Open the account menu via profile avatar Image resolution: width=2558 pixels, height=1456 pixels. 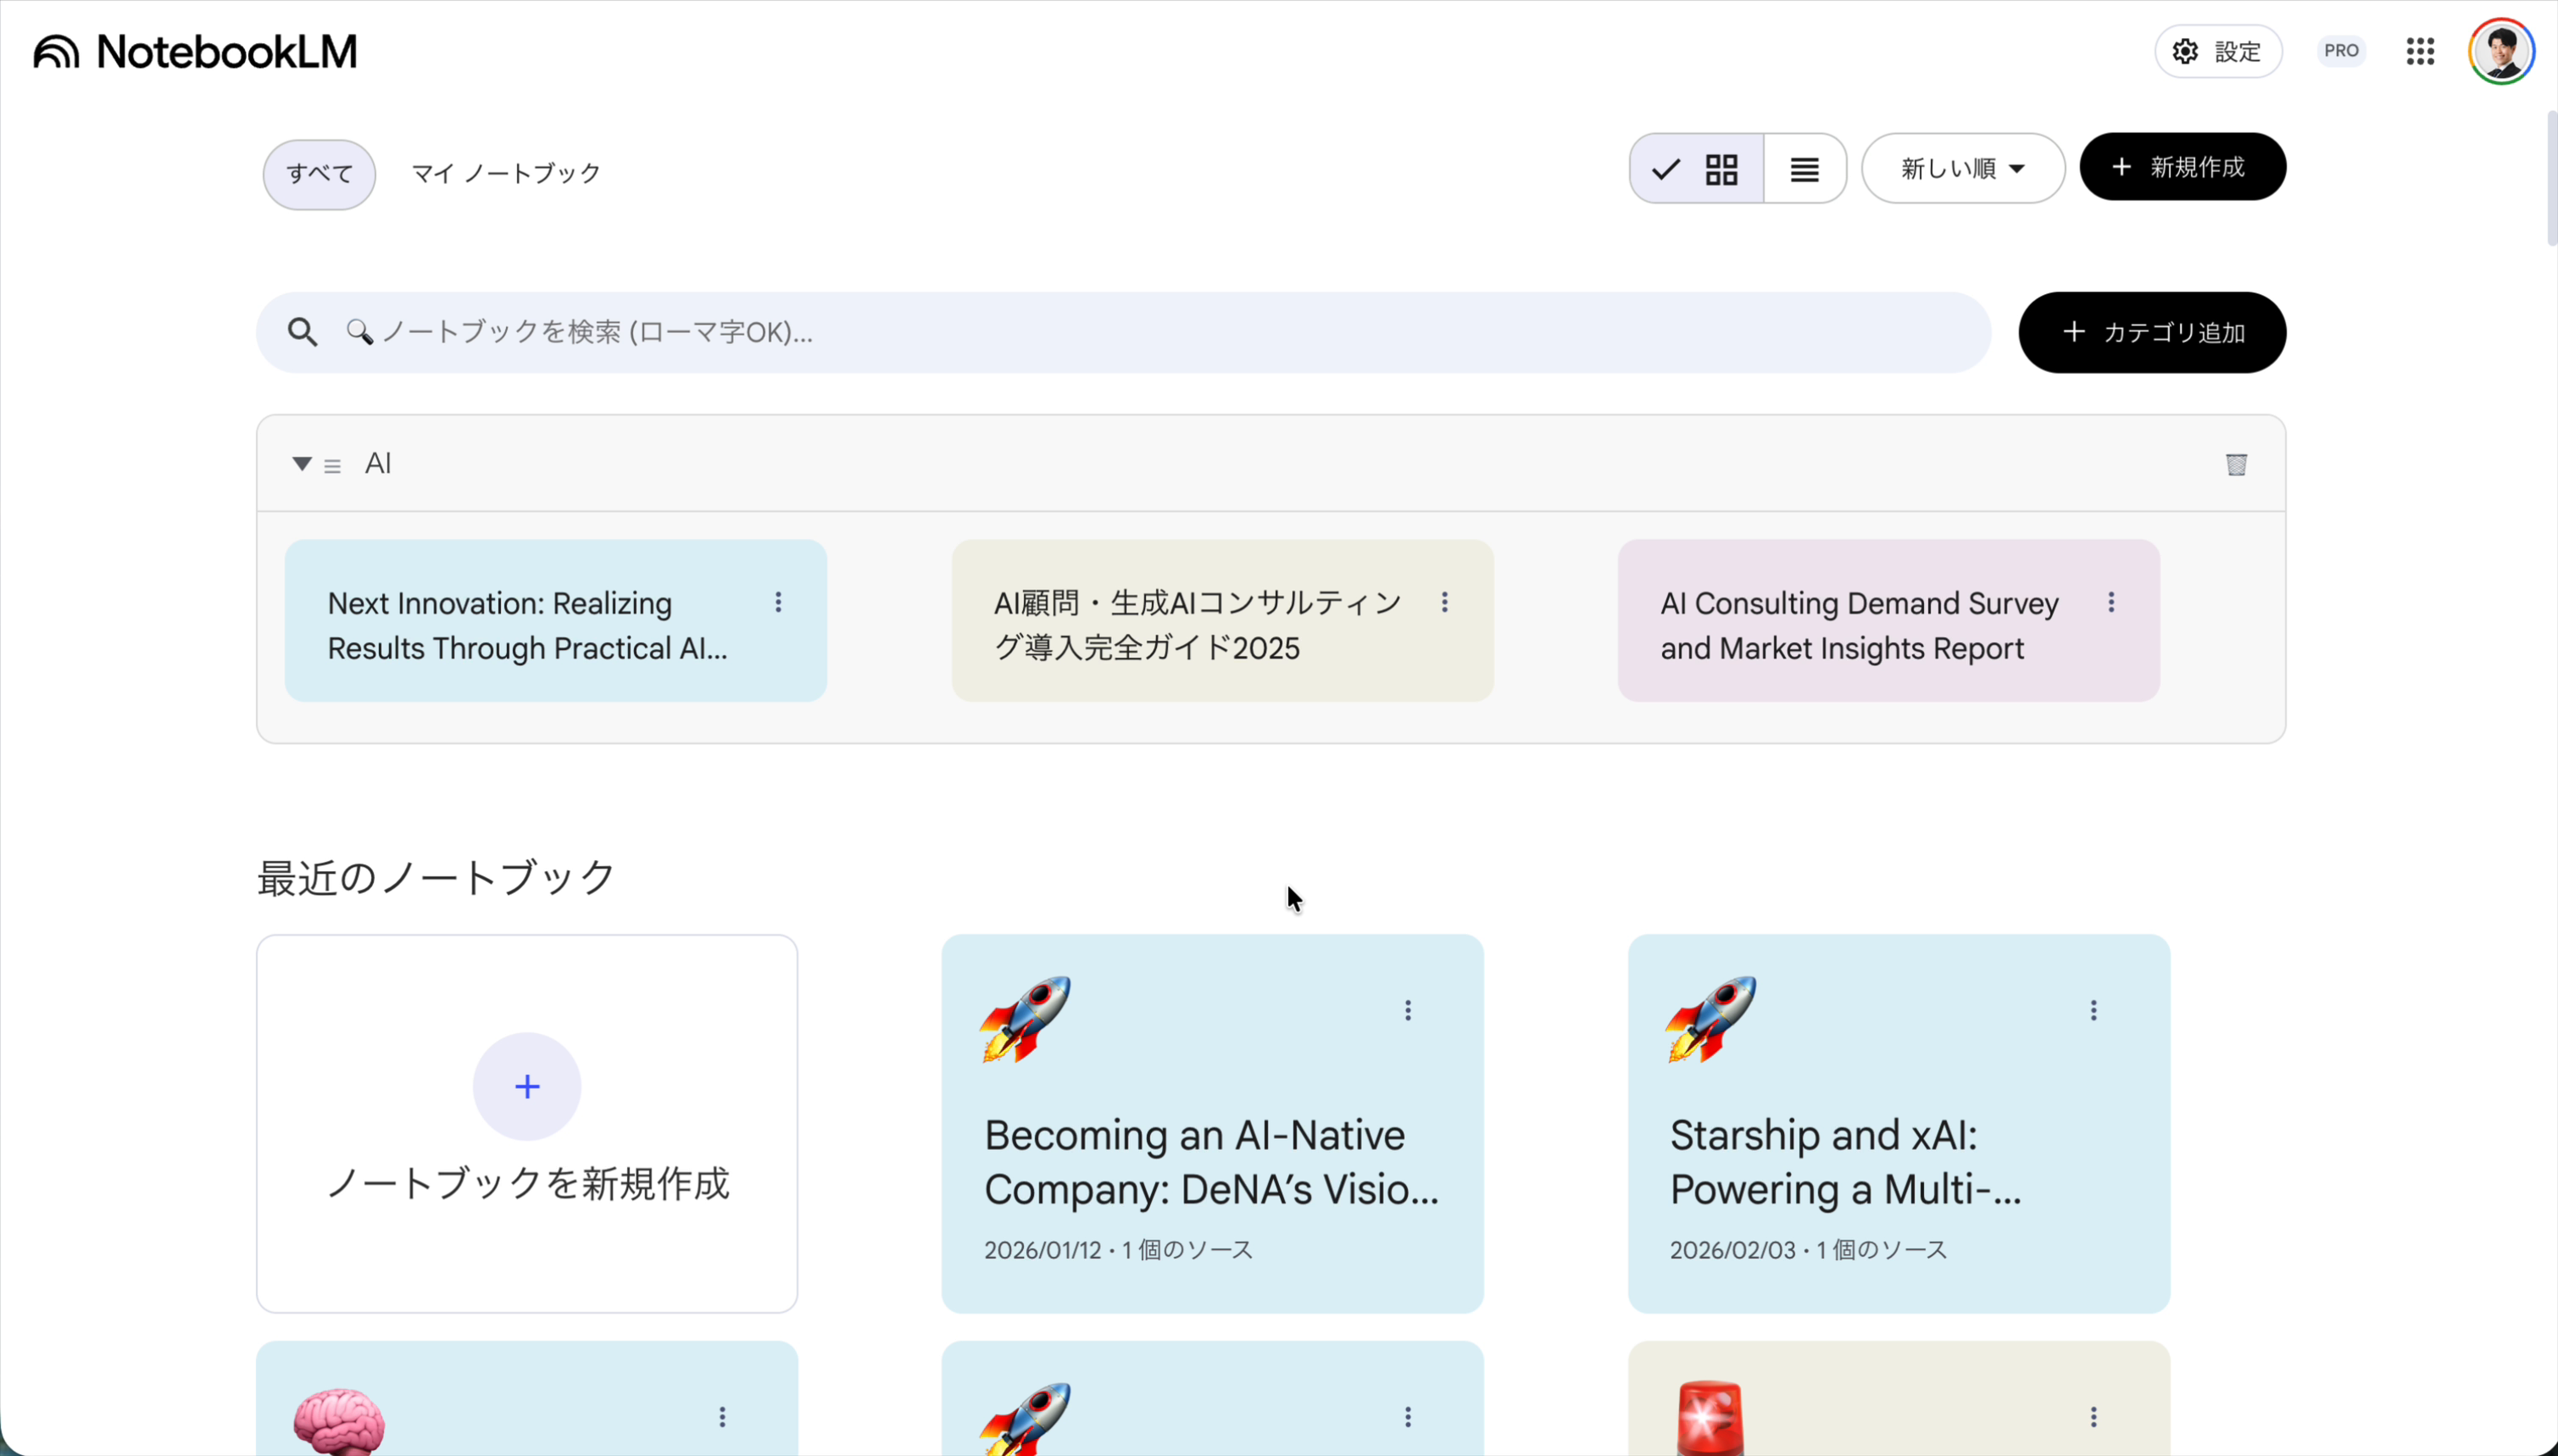2501,50
